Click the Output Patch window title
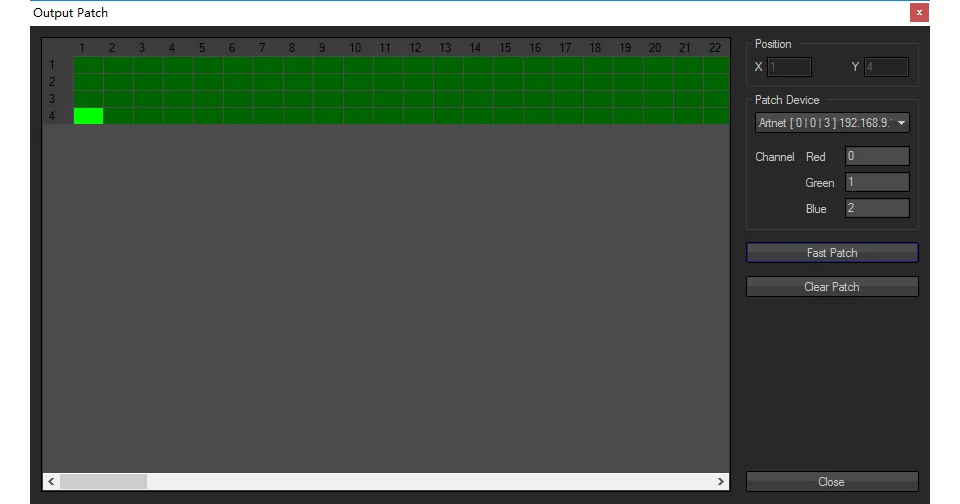 [x=70, y=13]
